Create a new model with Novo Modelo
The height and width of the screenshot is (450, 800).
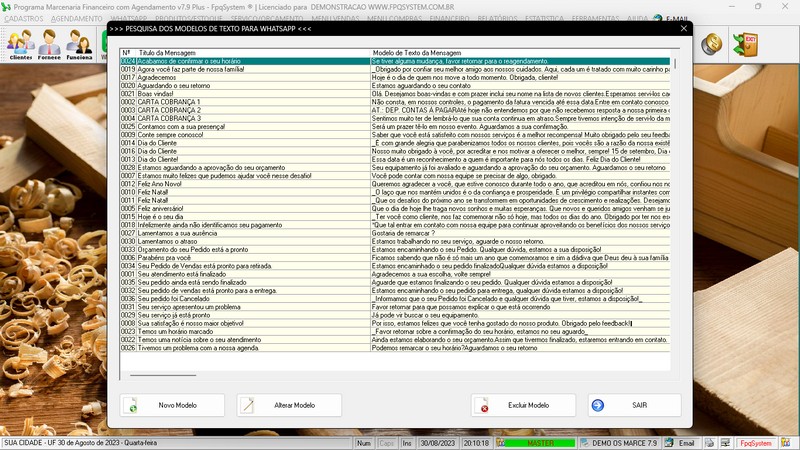point(172,405)
